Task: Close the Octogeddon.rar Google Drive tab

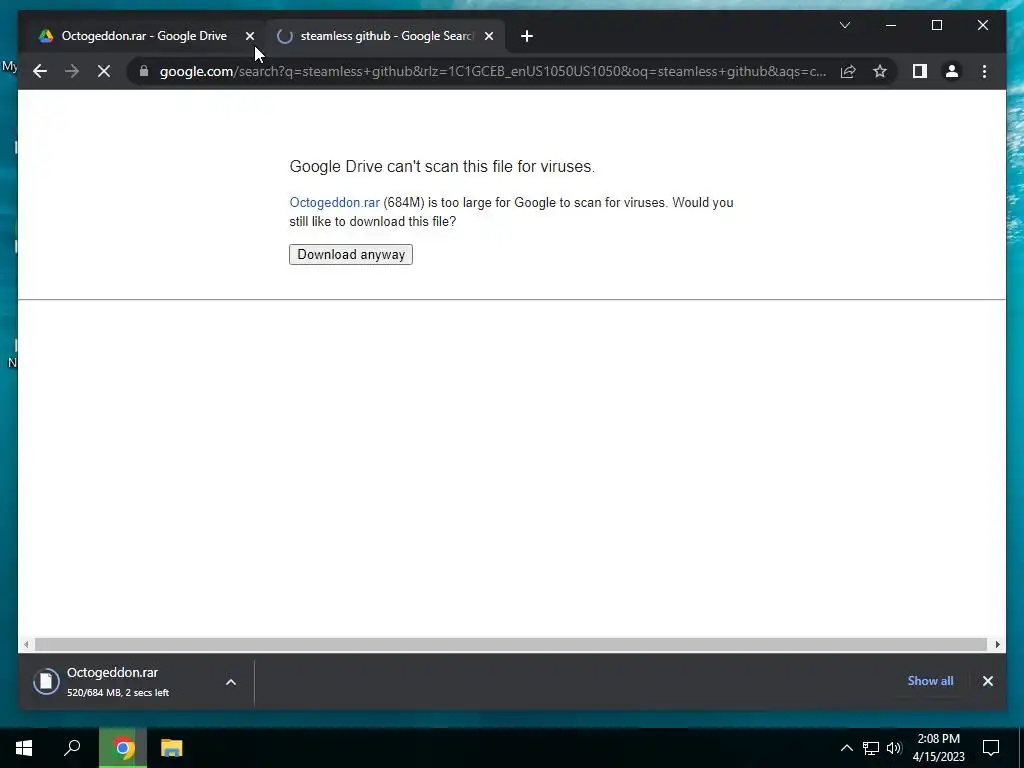Action: (249, 37)
